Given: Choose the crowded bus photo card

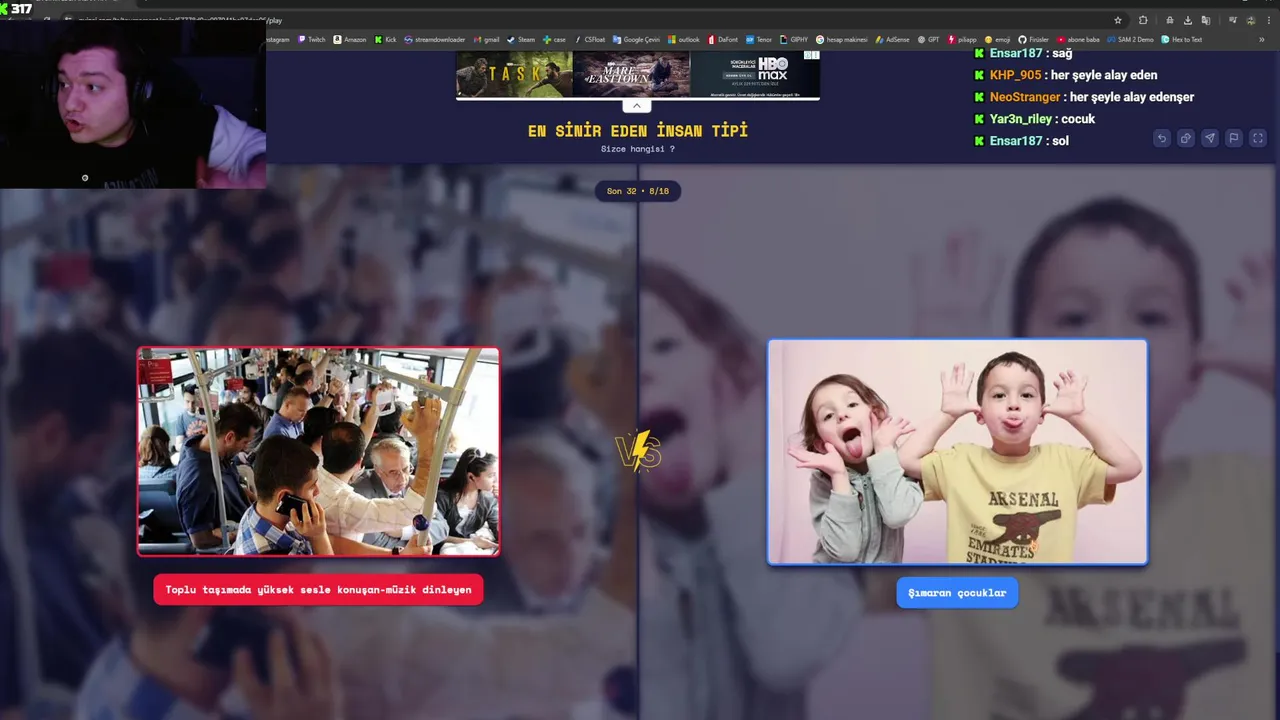Looking at the screenshot, I should (318, 451).
